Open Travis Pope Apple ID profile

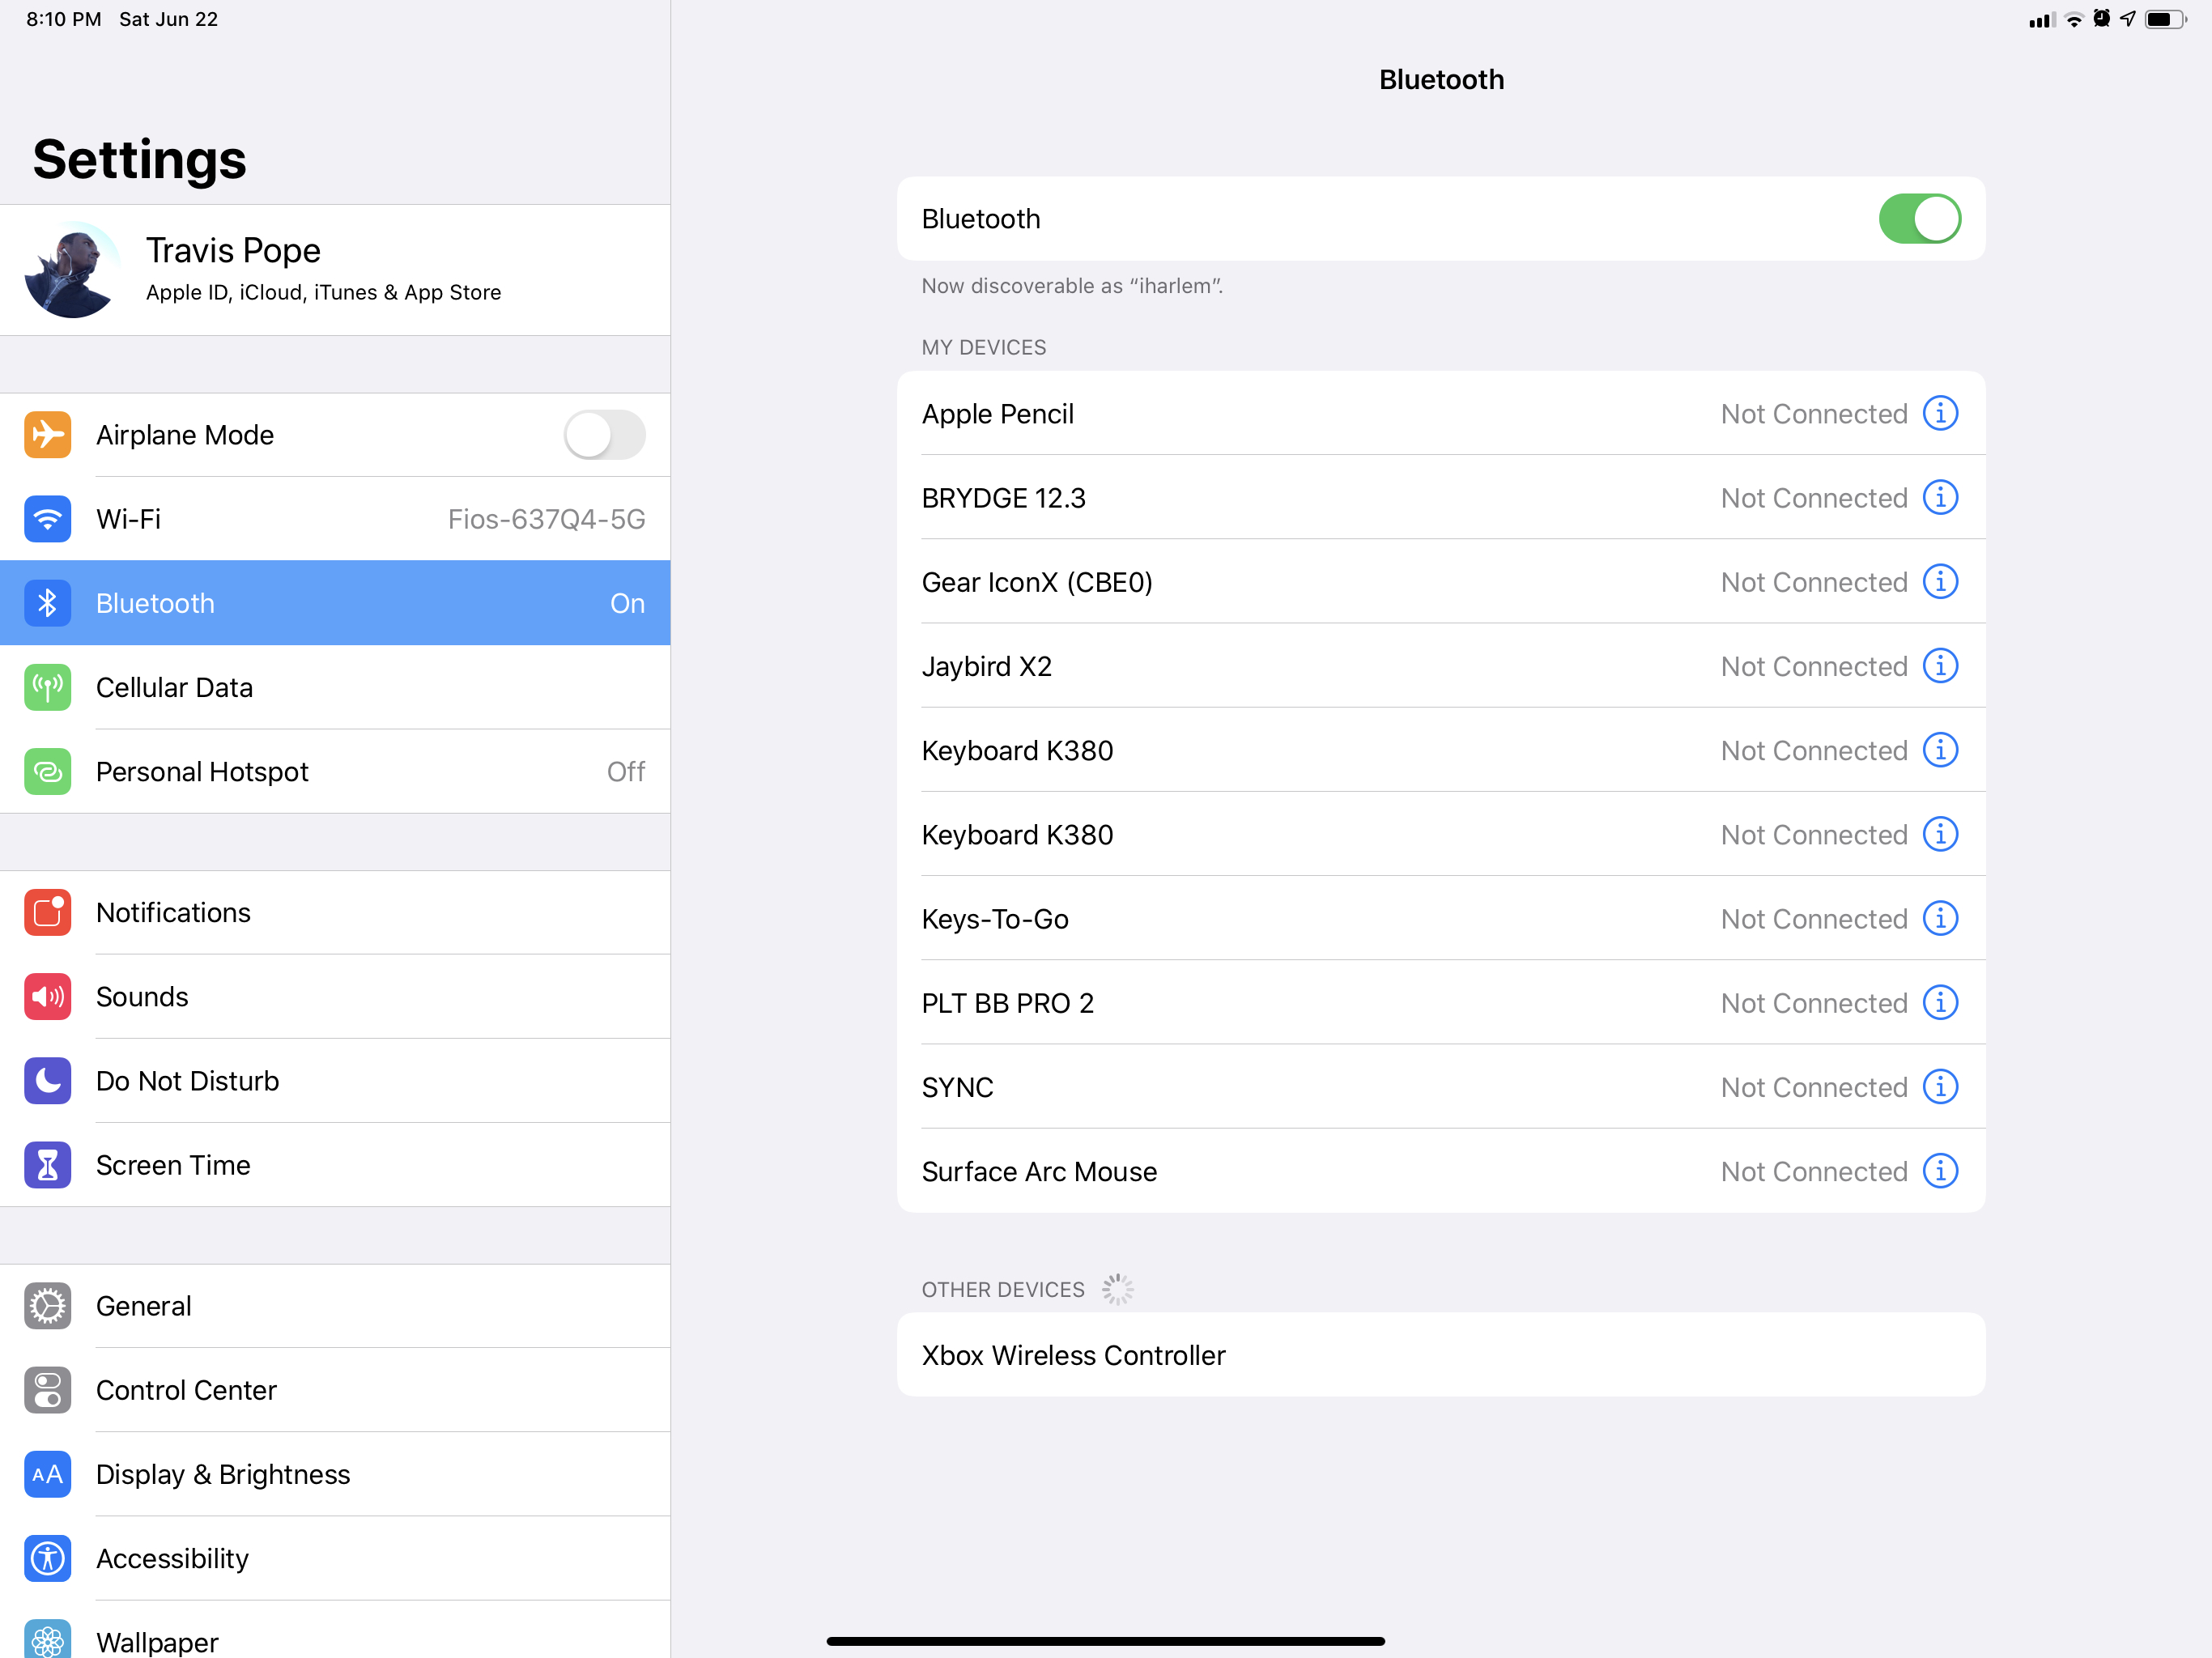tap(335, 270)
